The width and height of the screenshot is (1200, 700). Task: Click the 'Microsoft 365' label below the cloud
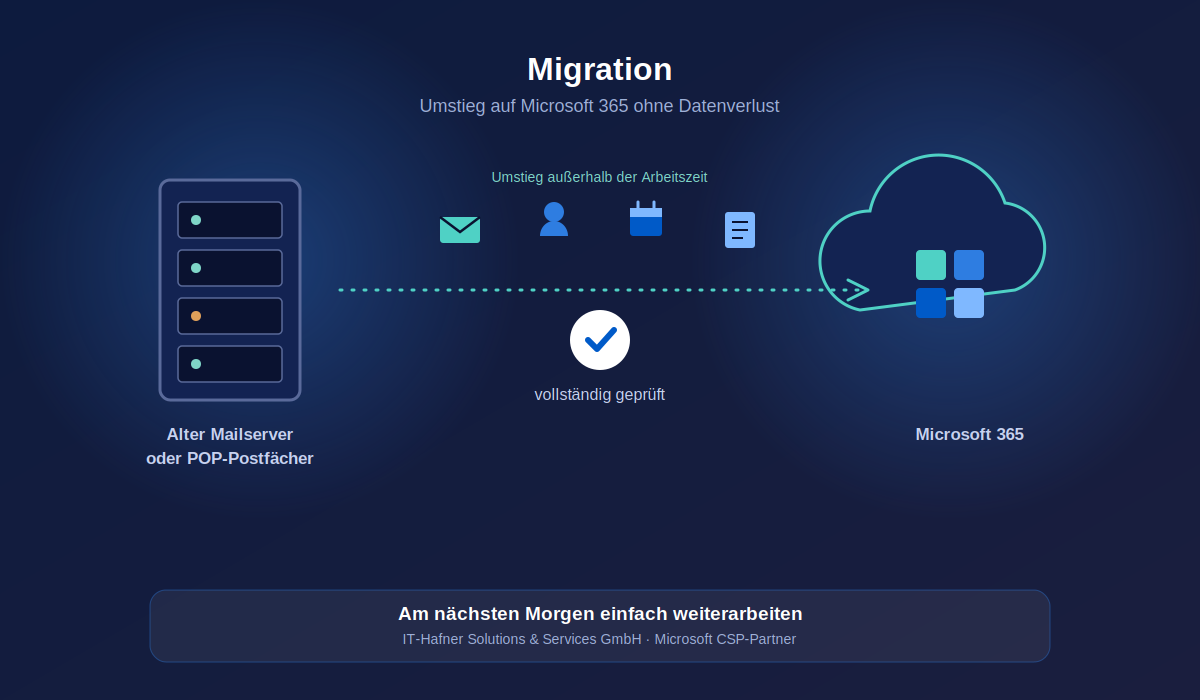tap(970, 435)
